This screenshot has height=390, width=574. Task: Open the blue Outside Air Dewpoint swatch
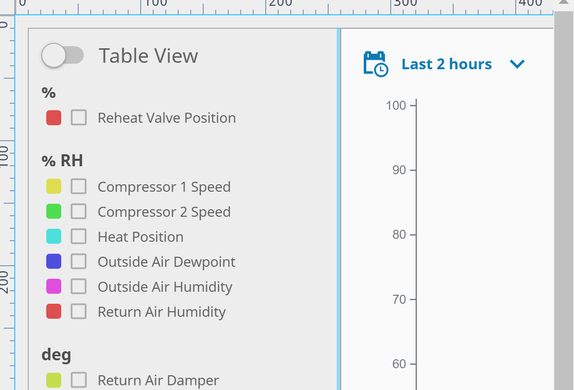pos(54,261)
